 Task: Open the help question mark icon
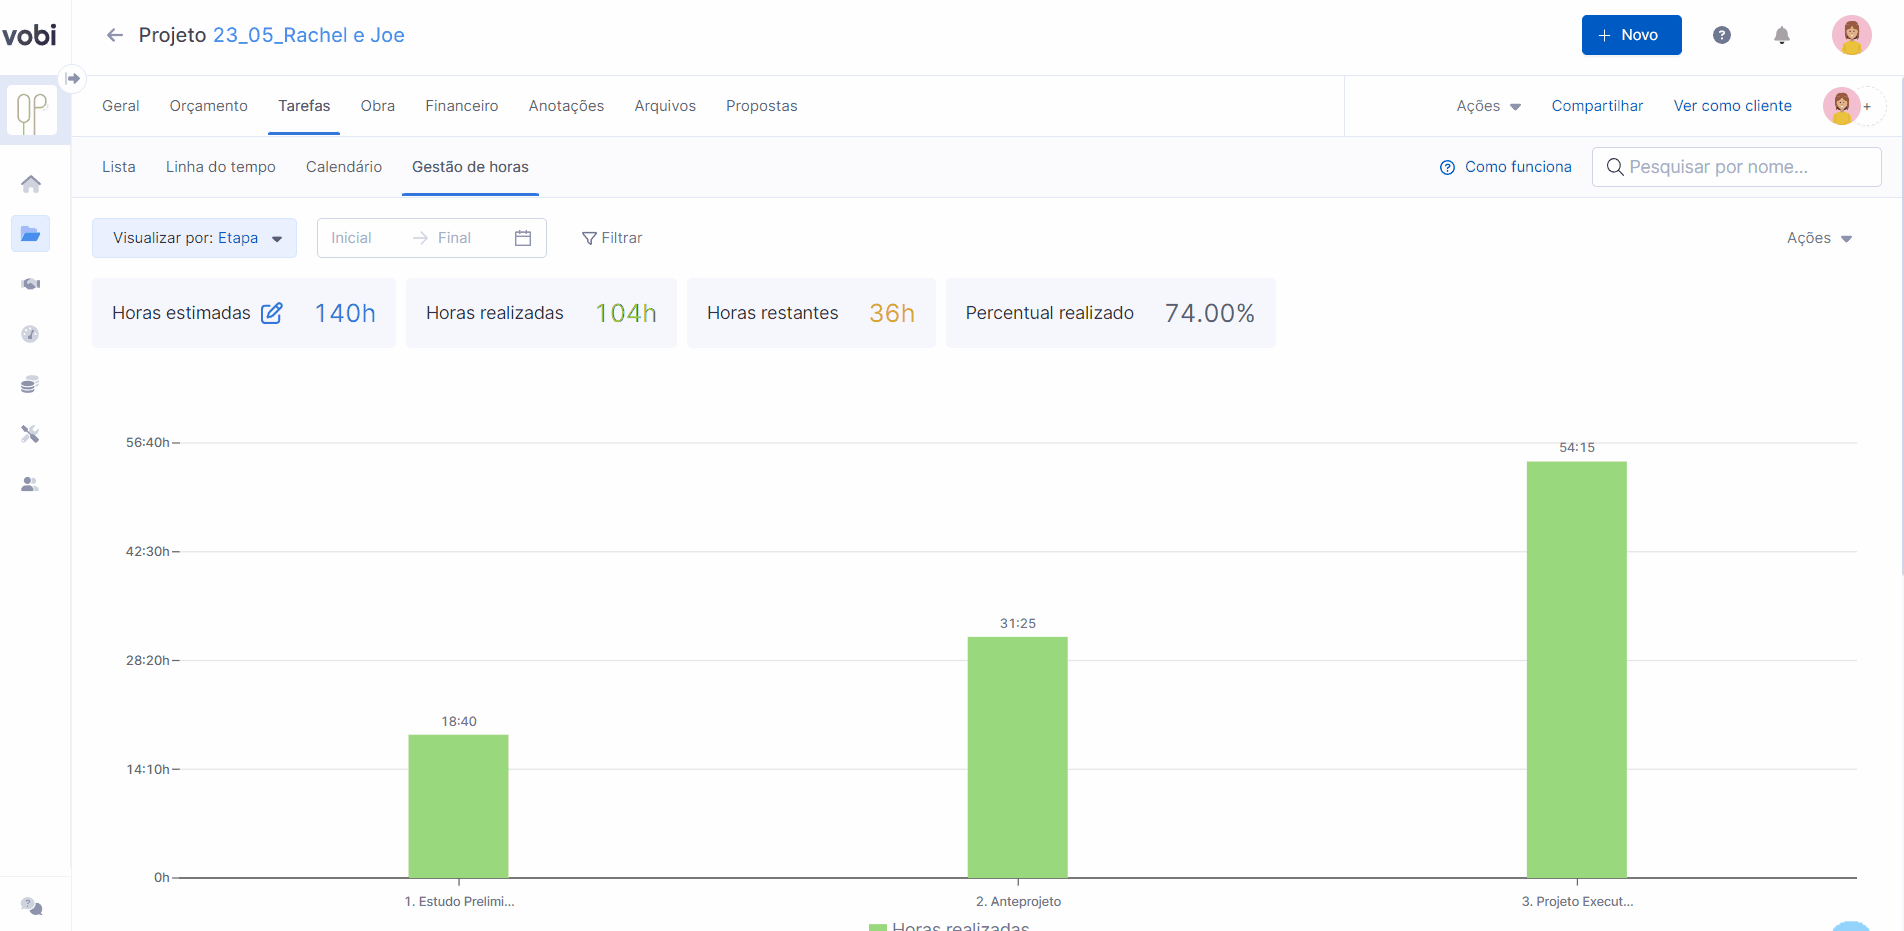click(1721, 35)
